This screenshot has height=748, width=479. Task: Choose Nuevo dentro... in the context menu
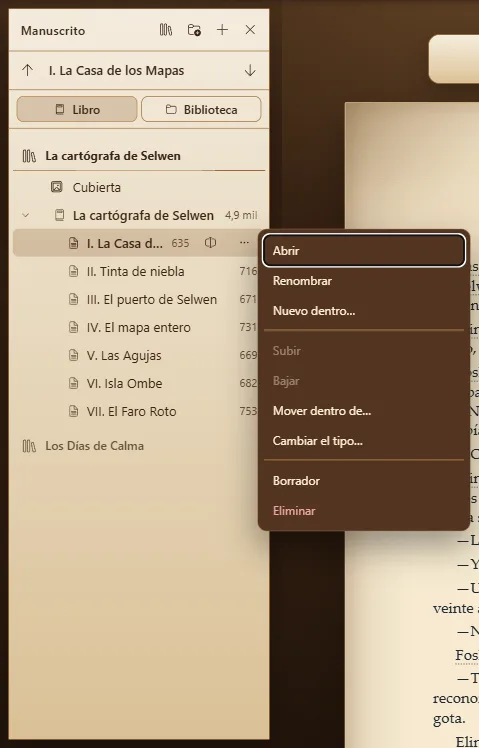tap(364, 311)
